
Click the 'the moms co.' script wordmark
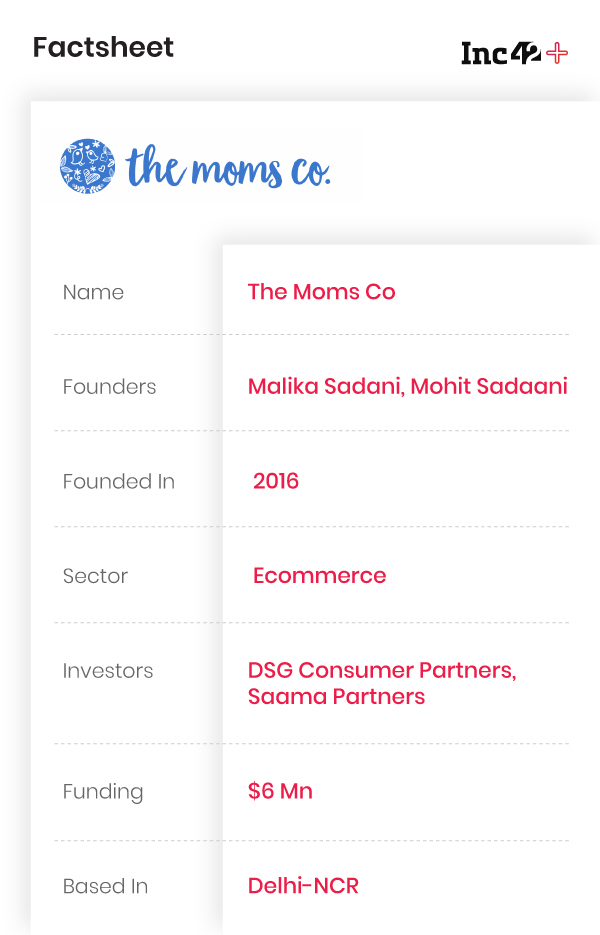228,167
